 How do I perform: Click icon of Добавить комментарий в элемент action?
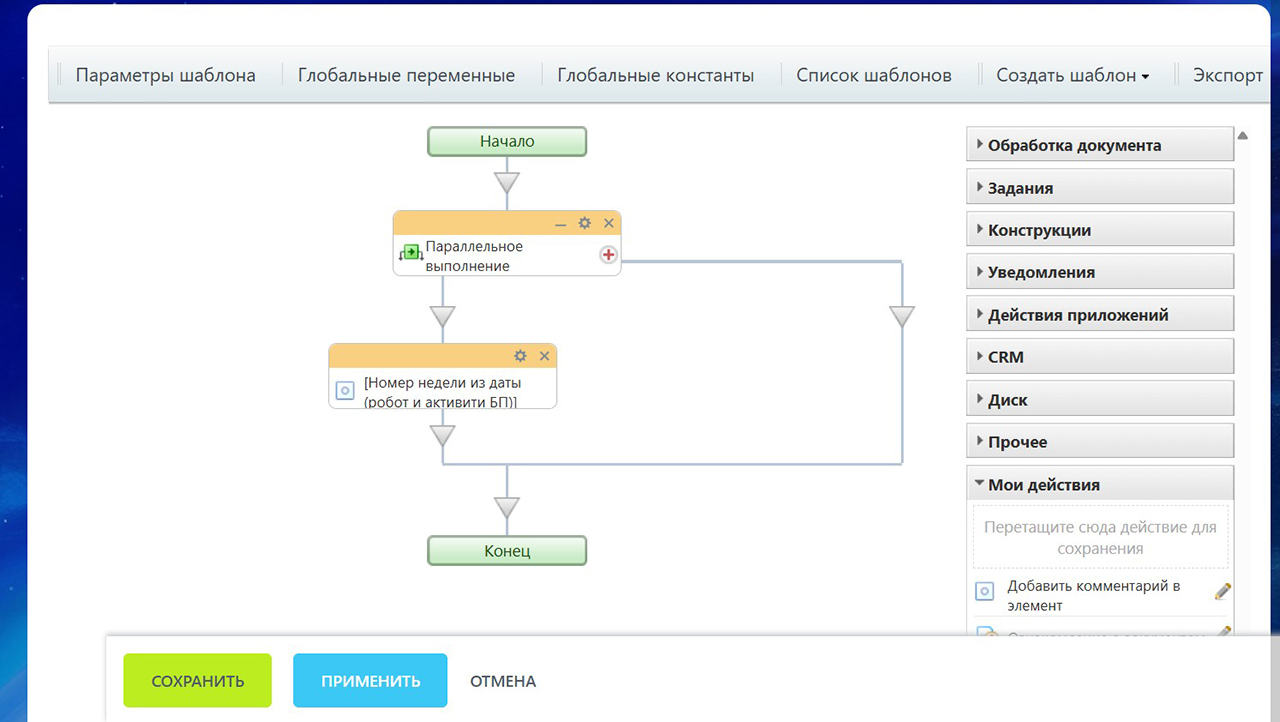tap(985, 592)
